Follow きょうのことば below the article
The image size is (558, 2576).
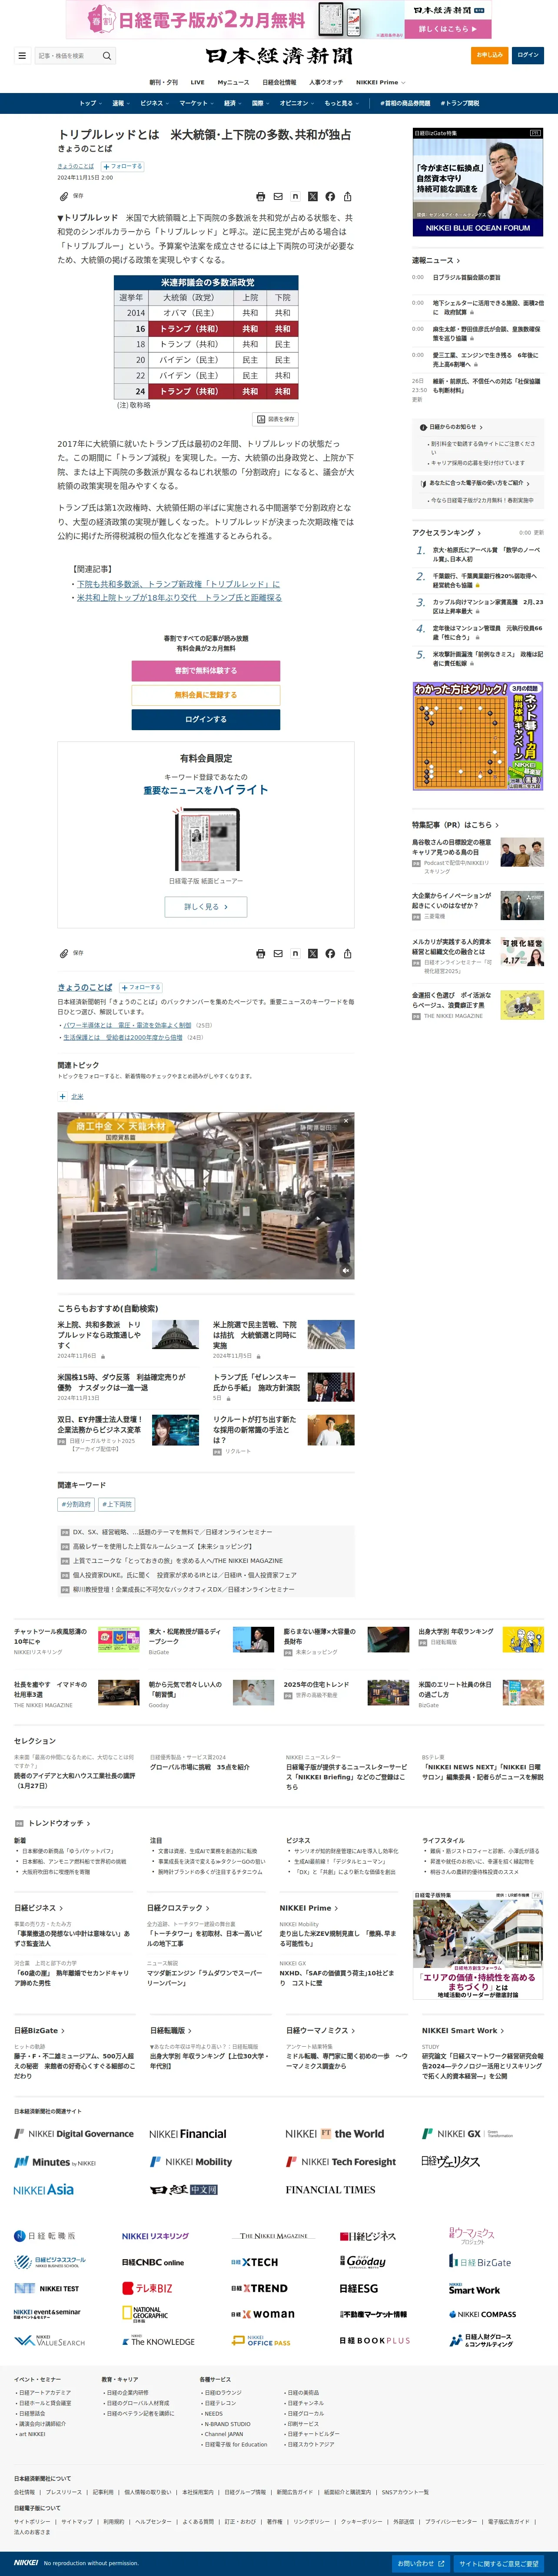[x=141, y=987]
